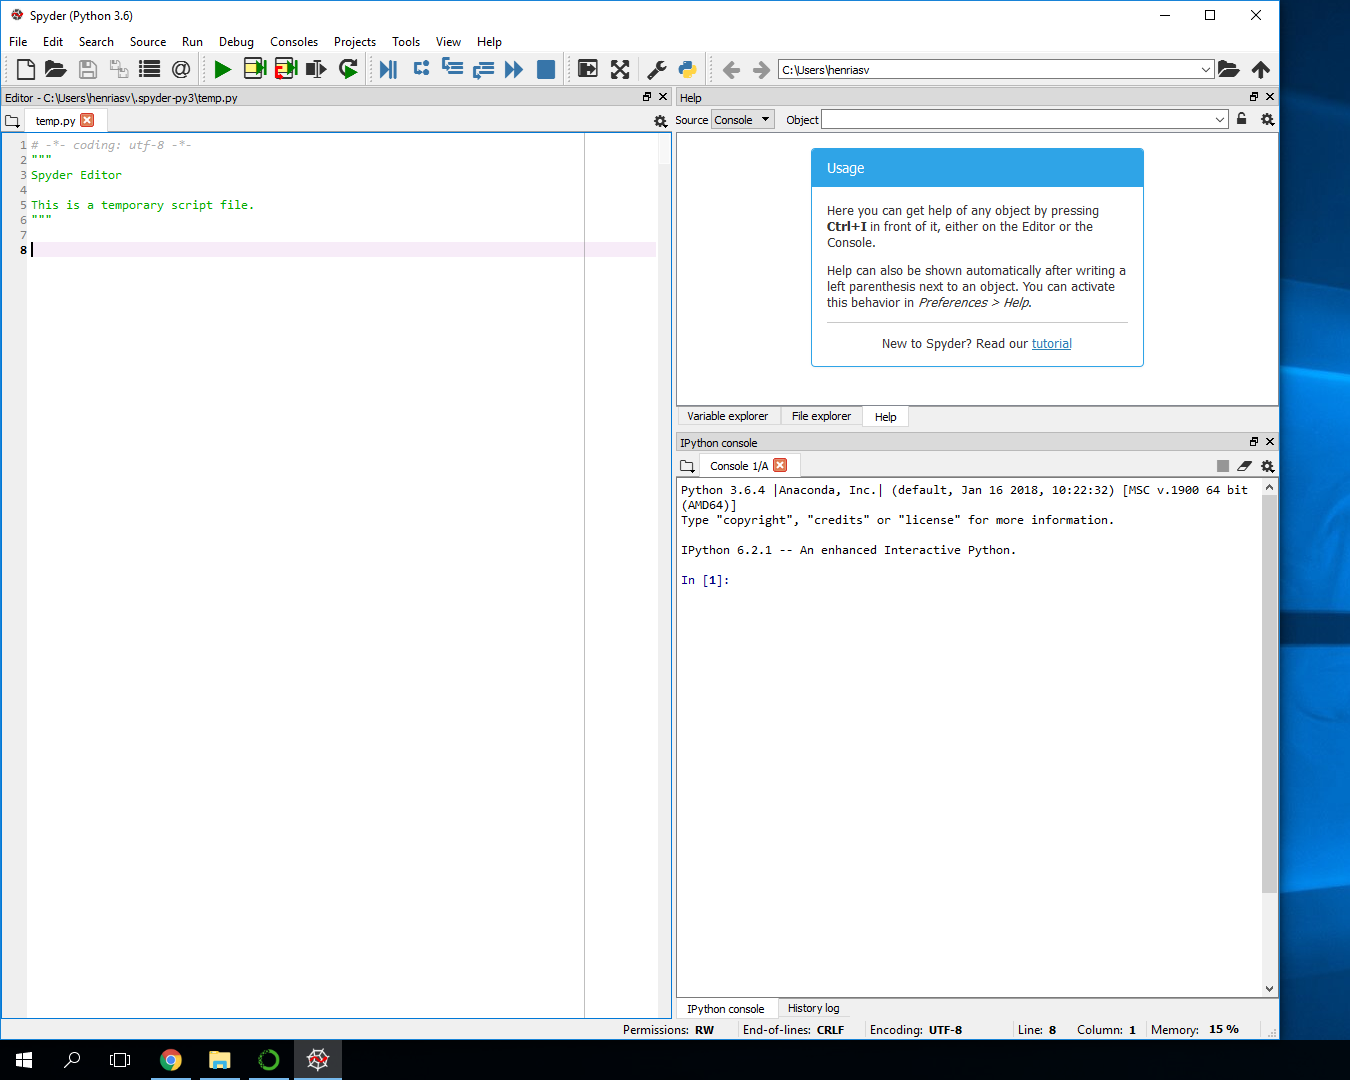Open Windows Start menu
Image resolution: width=1350 pixels, height=1080 pixels.
24,1060
